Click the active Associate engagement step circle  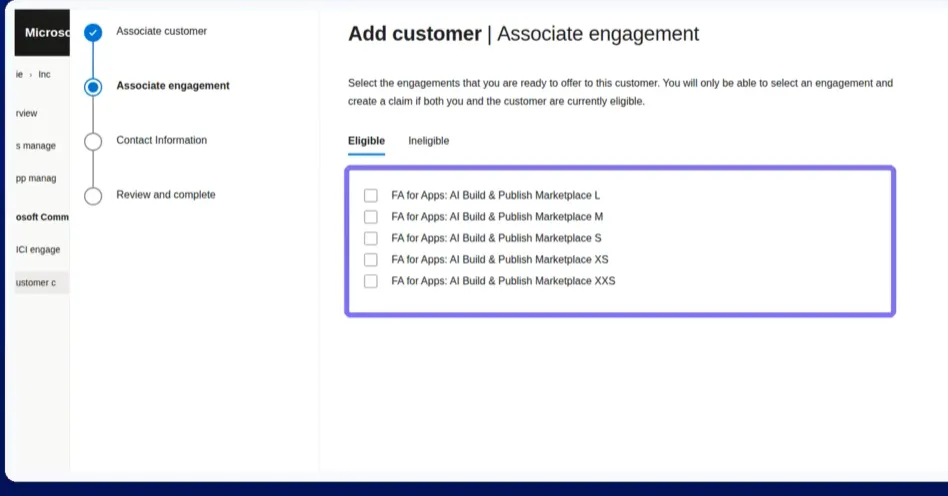coord(93,86)
